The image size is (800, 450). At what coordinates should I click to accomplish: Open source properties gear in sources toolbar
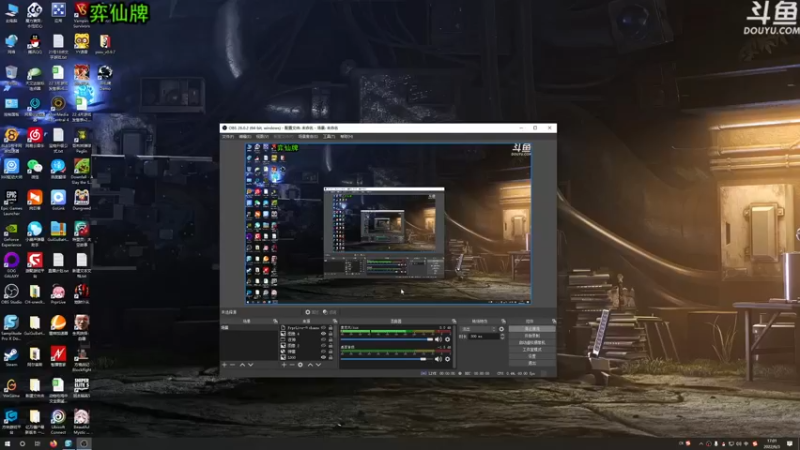pos(300,365)
